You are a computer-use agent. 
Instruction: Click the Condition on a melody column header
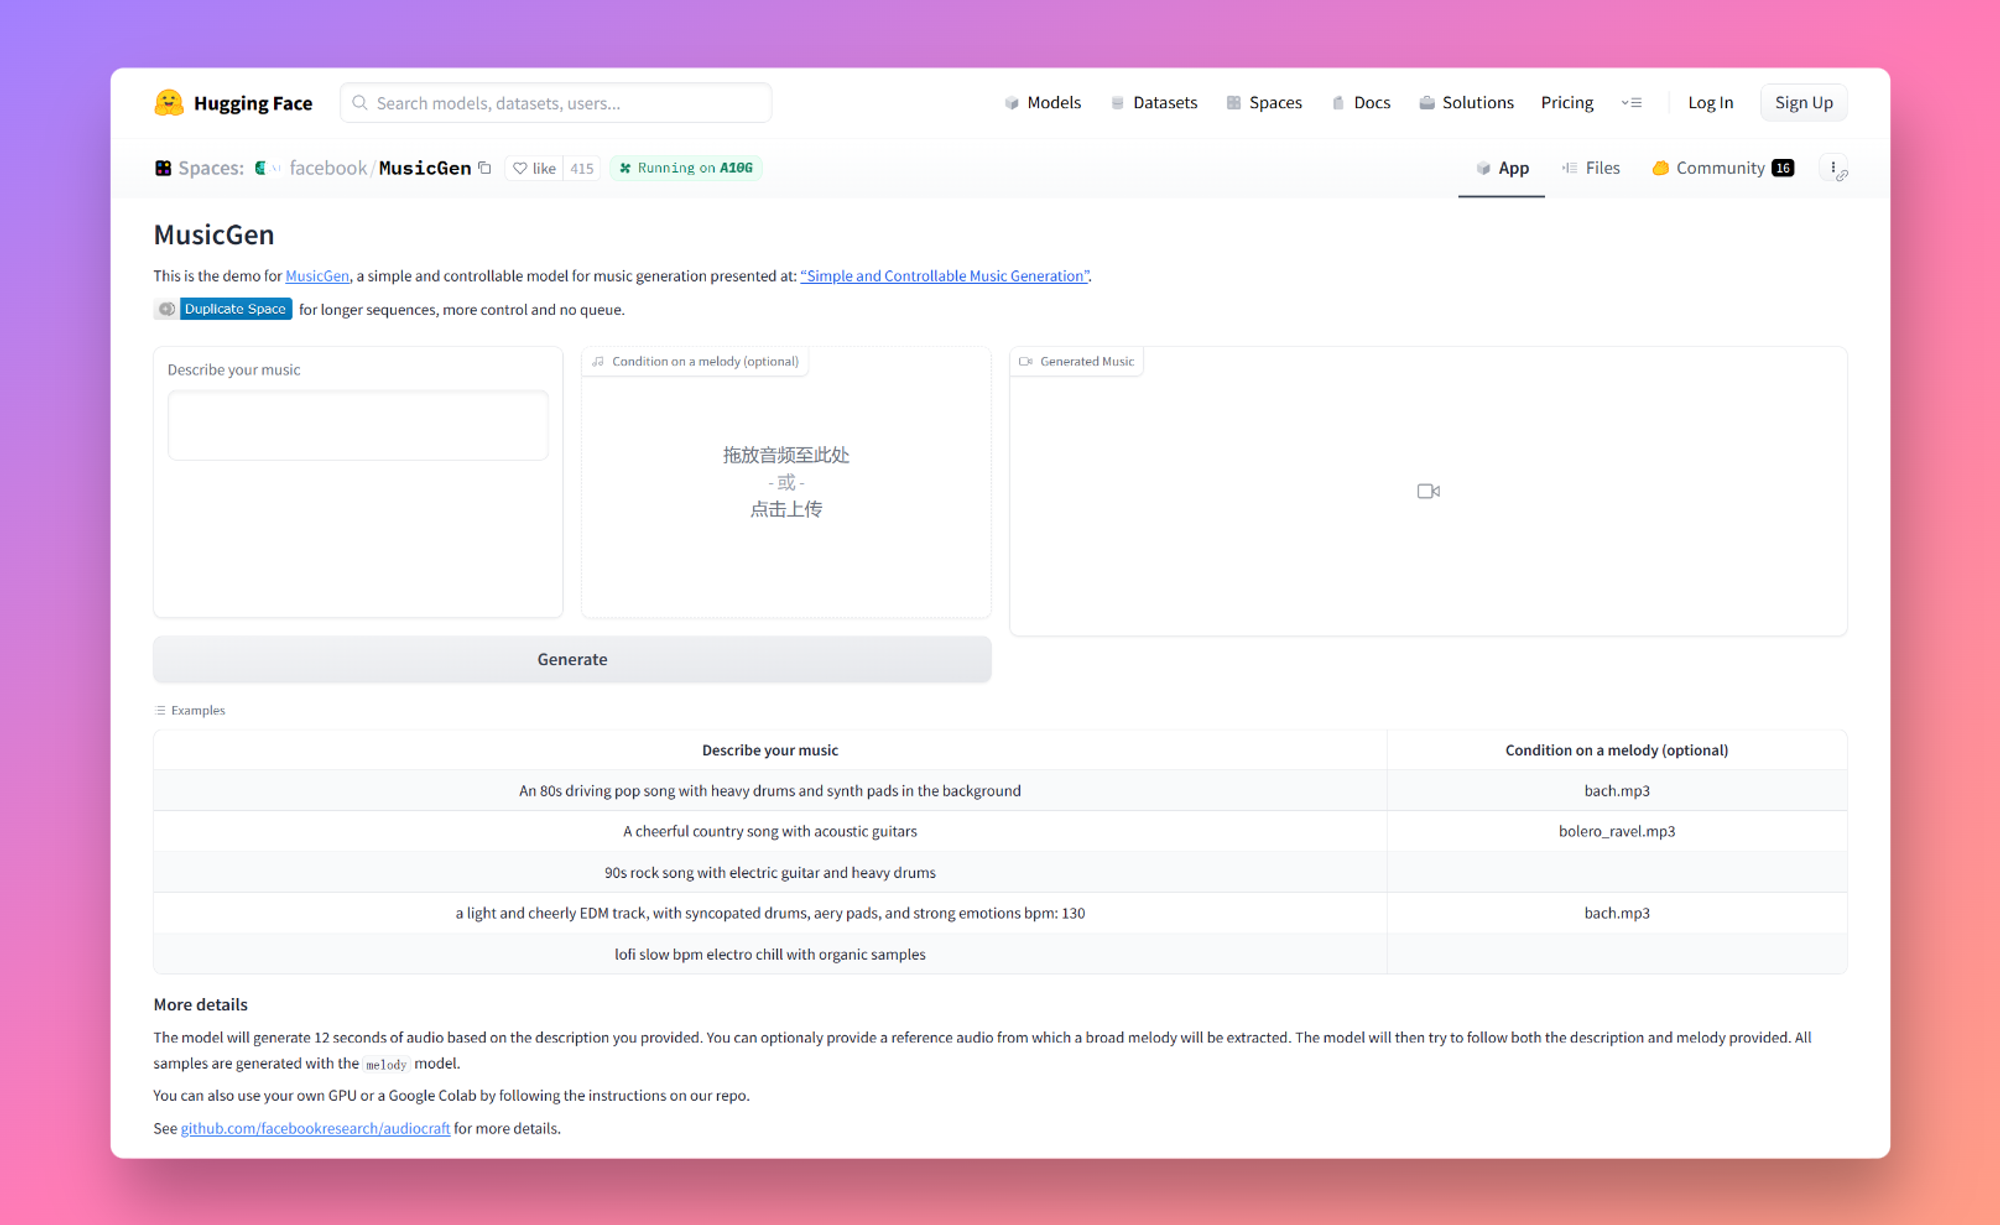[x=1617, y=750]
